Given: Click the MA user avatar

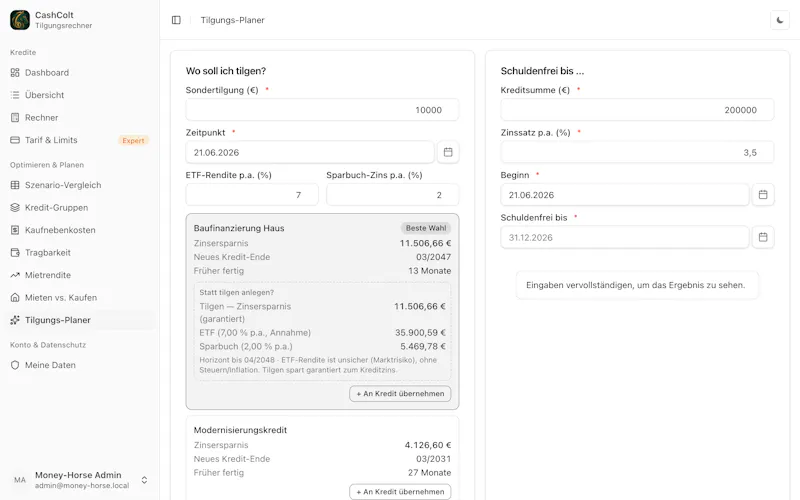Looking at the screenshot, I should pos(20,480).
